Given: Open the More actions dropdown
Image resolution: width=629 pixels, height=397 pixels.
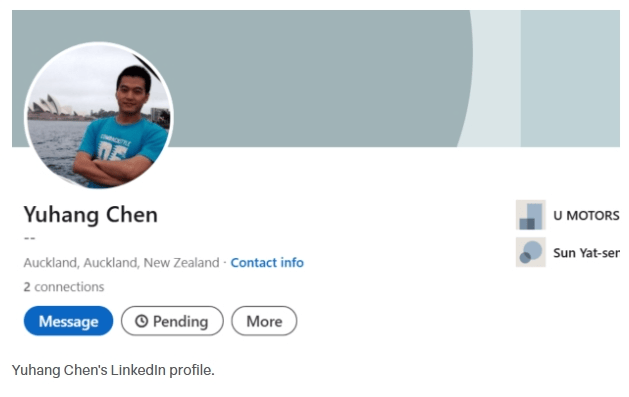Looking at the screenshot, I should click(264, 321).
